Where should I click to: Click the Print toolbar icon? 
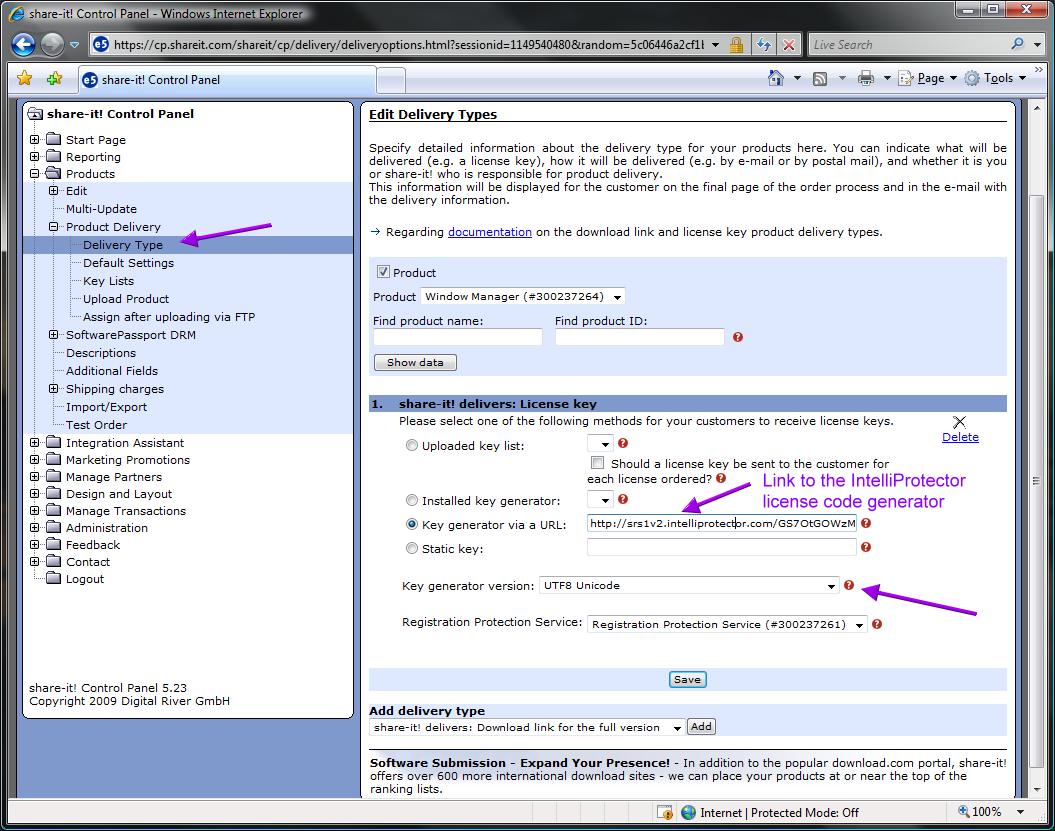tap(866, 78)
